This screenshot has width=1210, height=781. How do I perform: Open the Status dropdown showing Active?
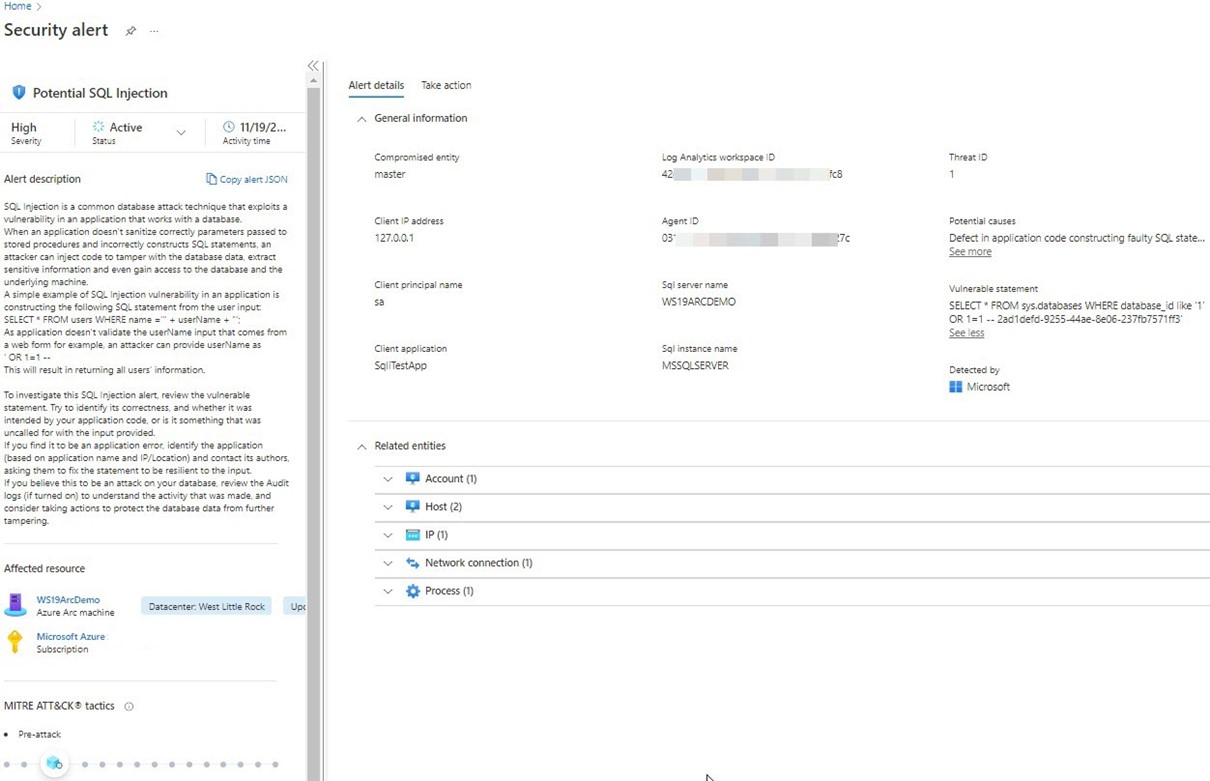(x=180, y=132)
